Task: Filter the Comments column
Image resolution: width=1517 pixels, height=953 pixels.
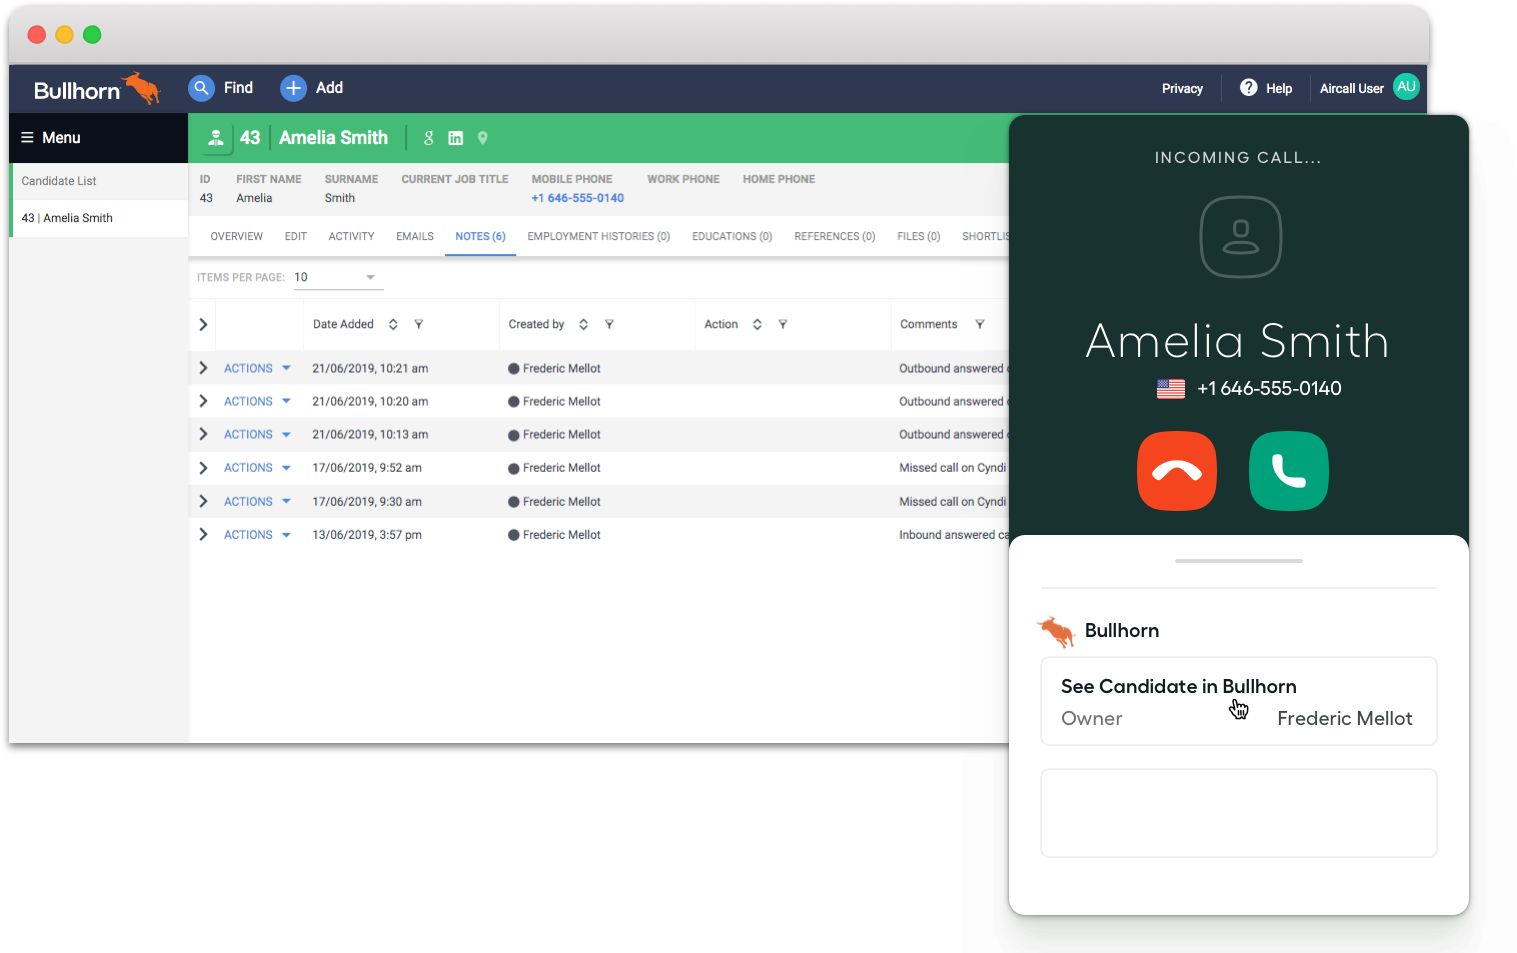Action: pos(980,324)
